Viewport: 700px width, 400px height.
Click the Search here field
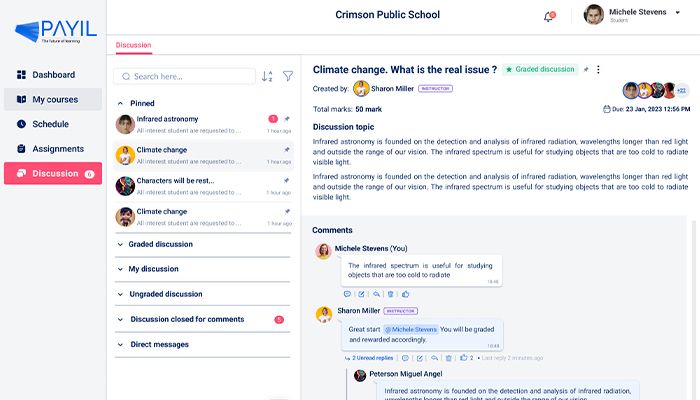point(184,76)
